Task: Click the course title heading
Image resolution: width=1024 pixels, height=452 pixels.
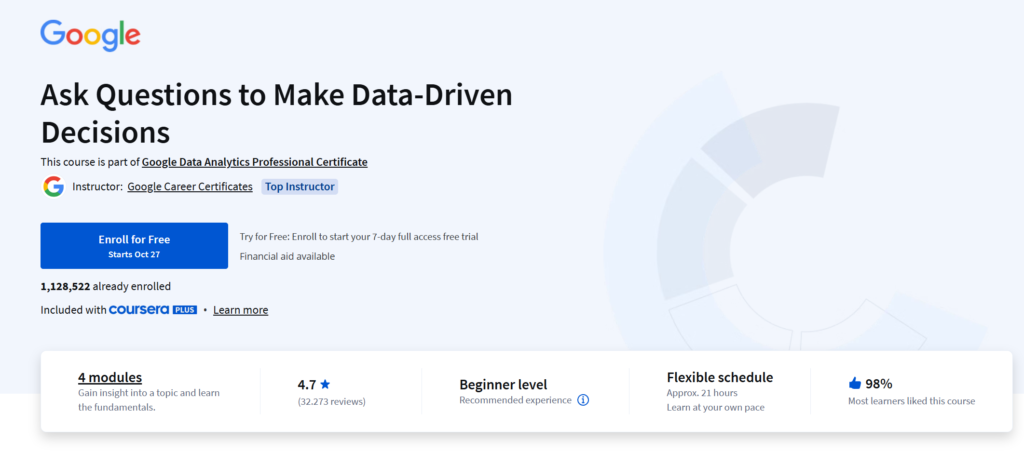Action: (x=276, y=113)
